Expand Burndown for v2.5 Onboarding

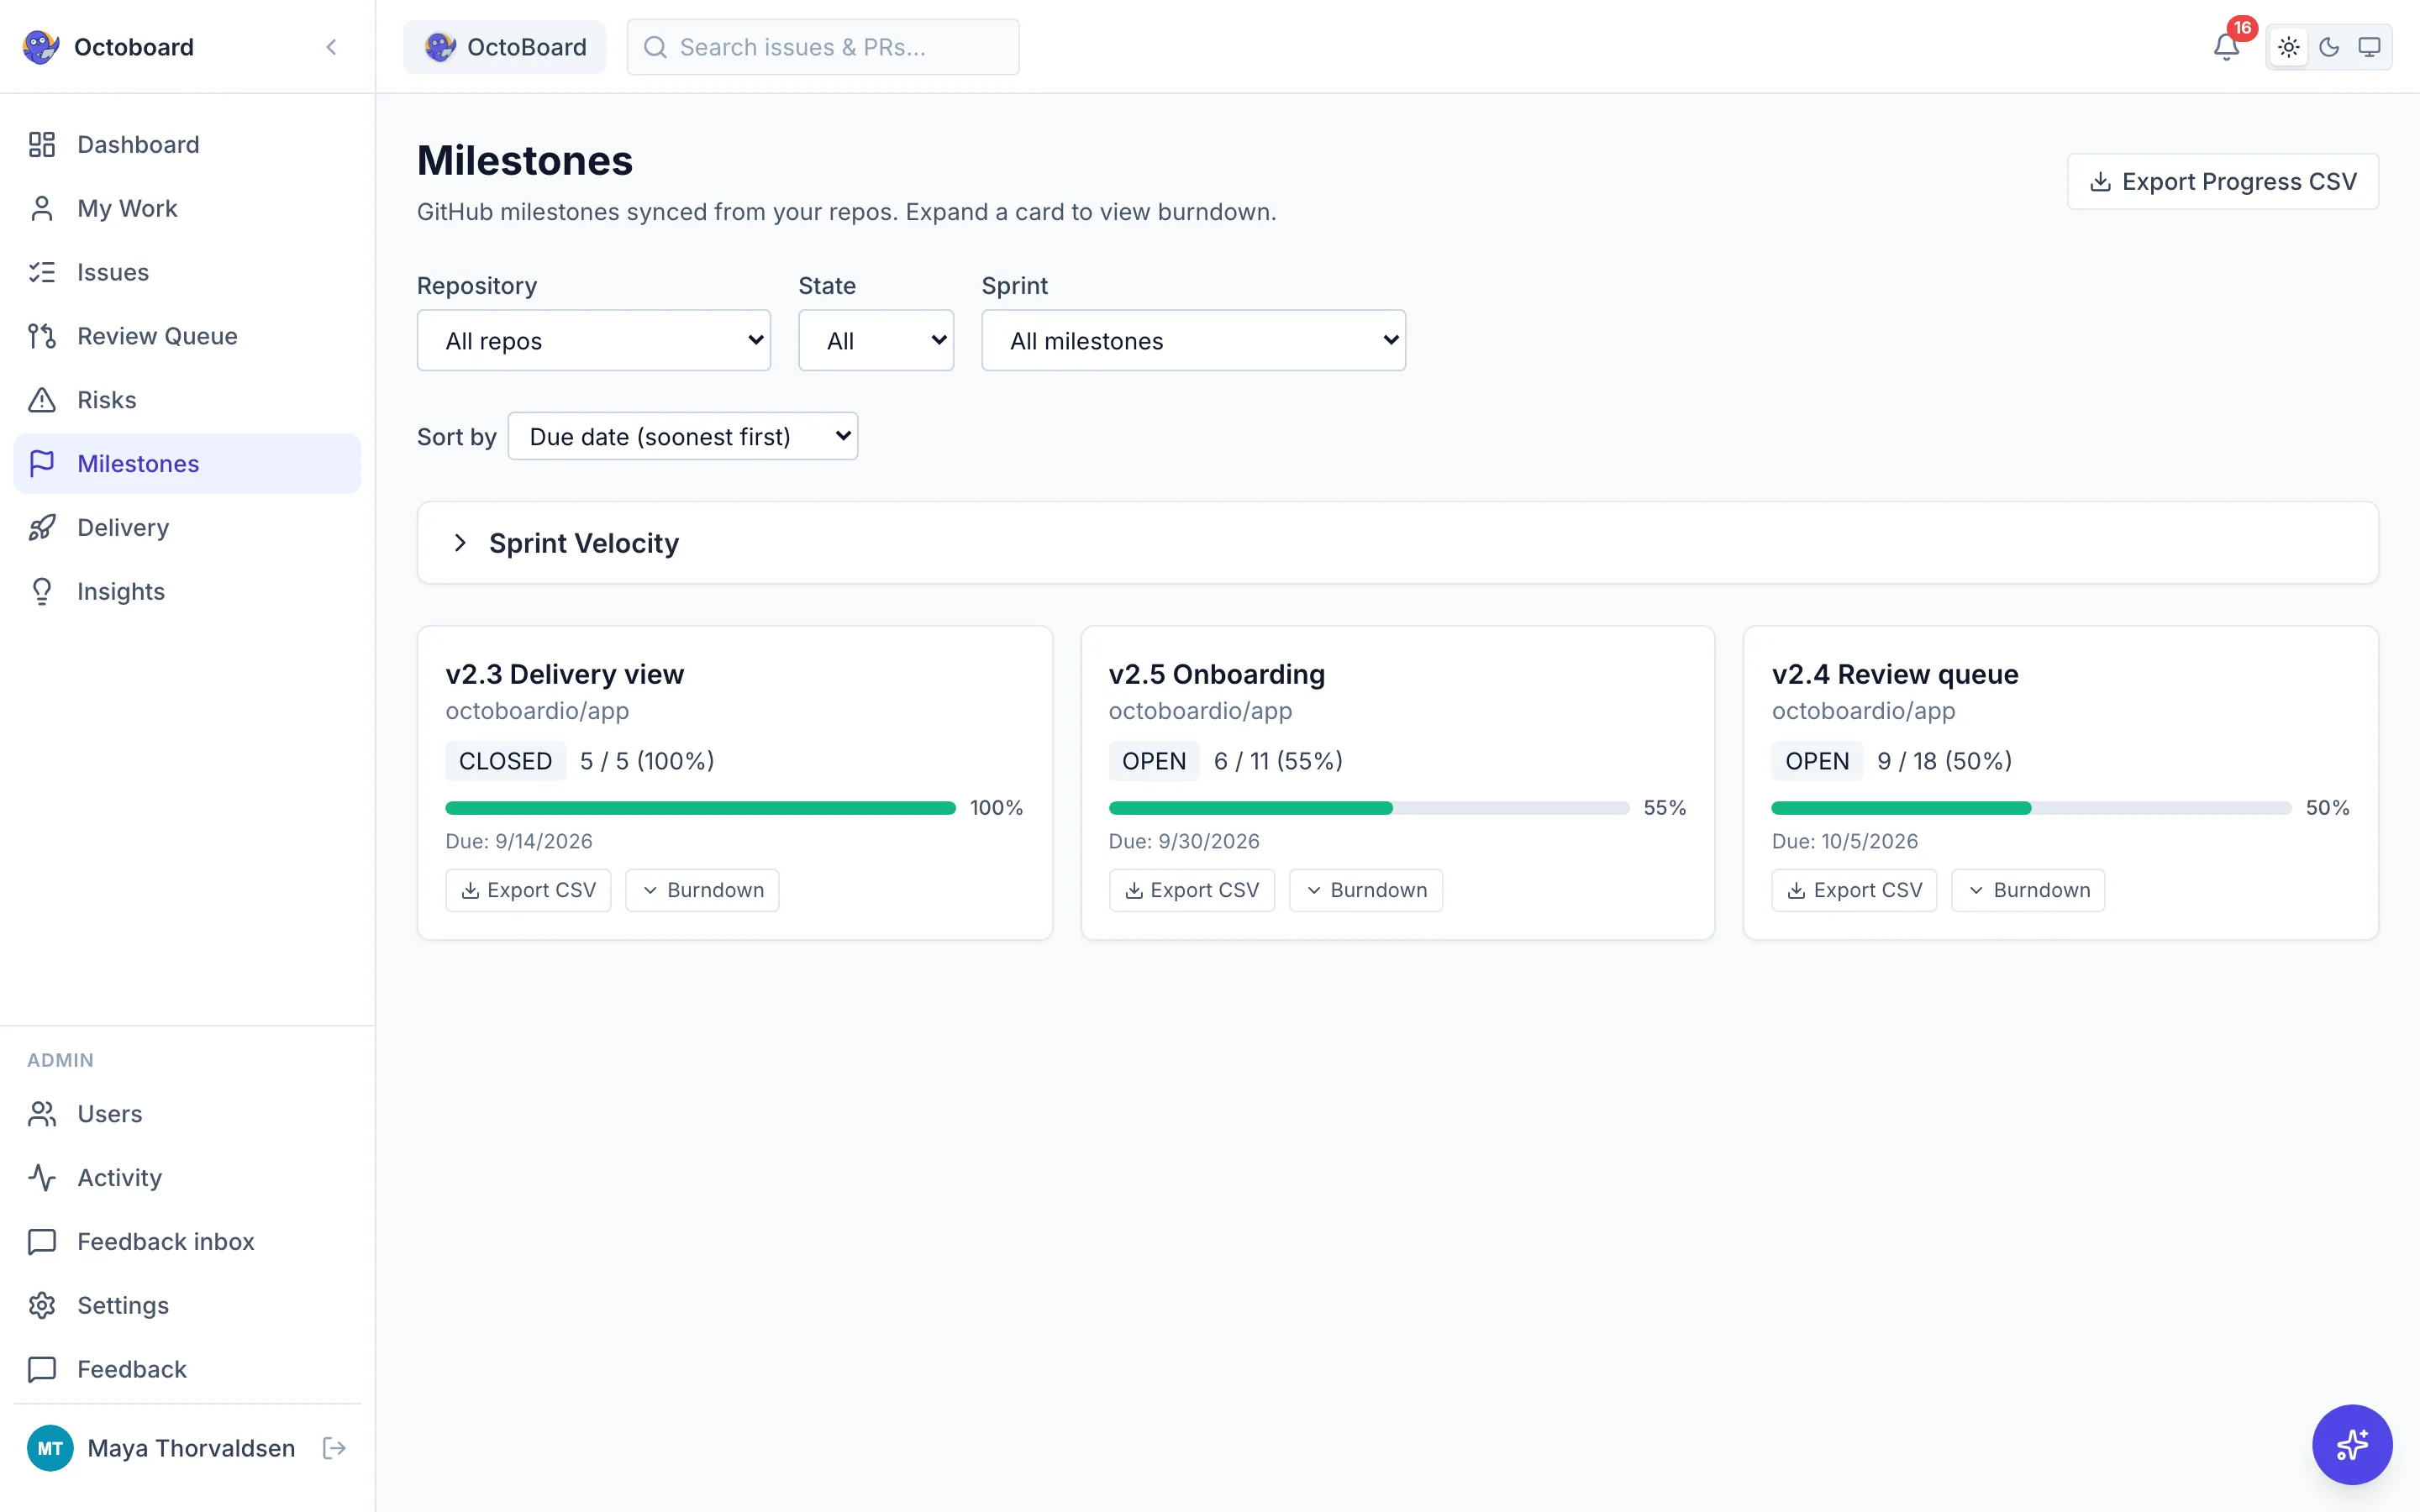(1365, 890)
